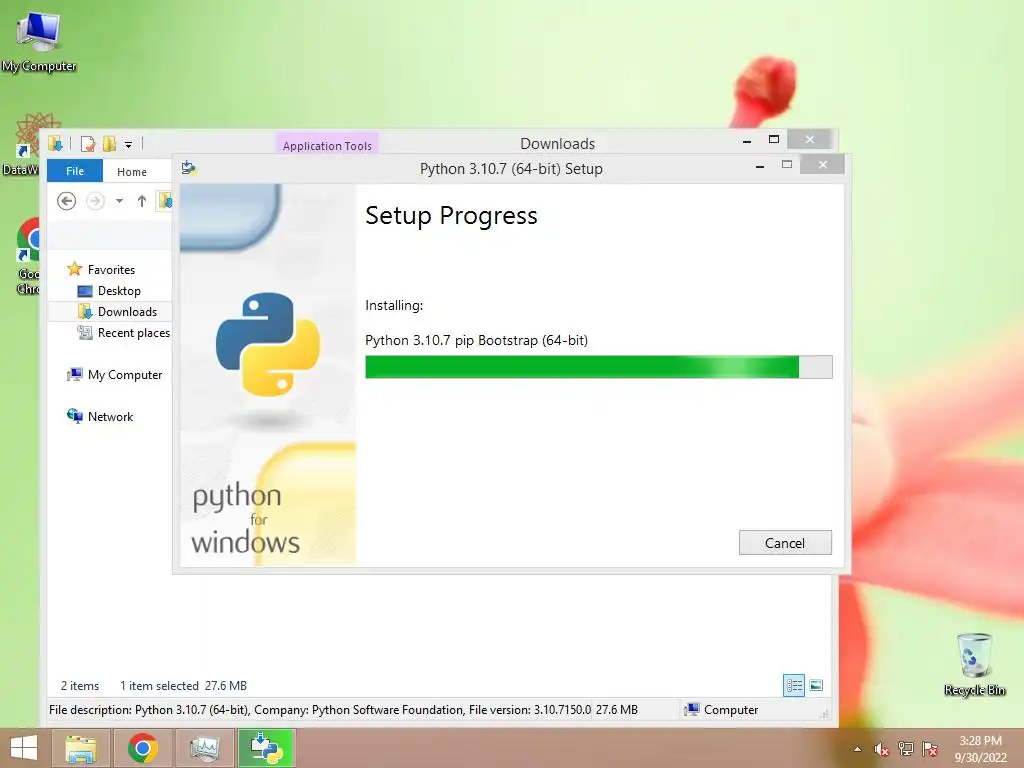
Task: Click the '2 items' status text
Action: (x=80, y=686)
